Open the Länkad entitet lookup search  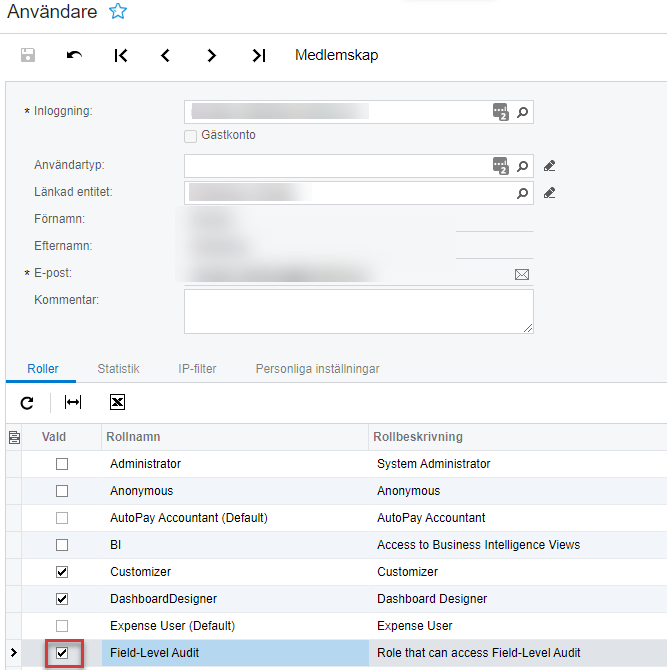522,193
